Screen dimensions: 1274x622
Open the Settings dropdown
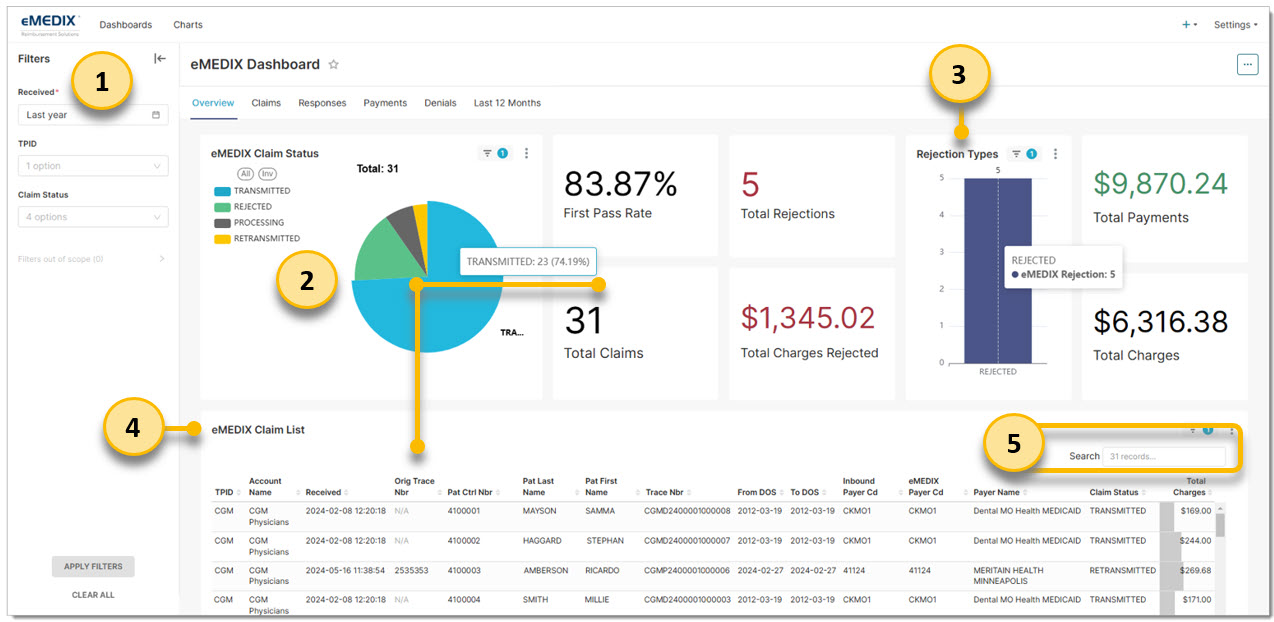(x=1235, y=25)
